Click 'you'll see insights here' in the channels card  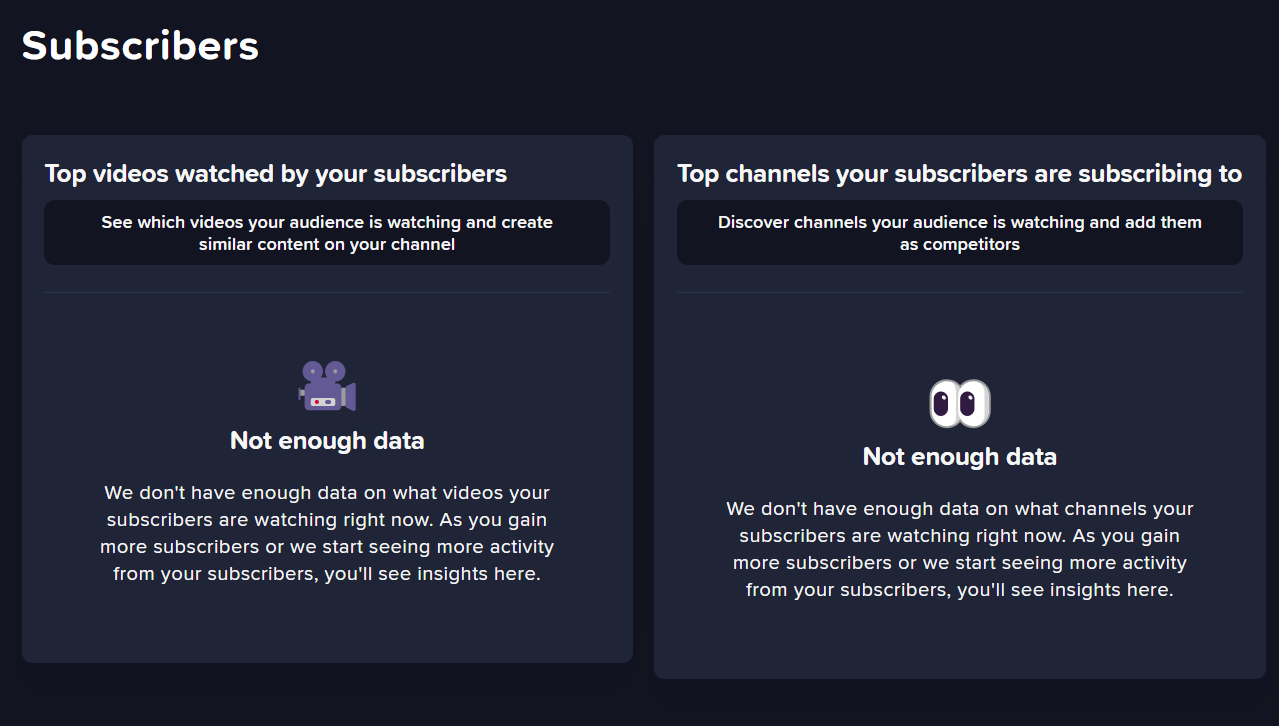[x=1064, y=590]
